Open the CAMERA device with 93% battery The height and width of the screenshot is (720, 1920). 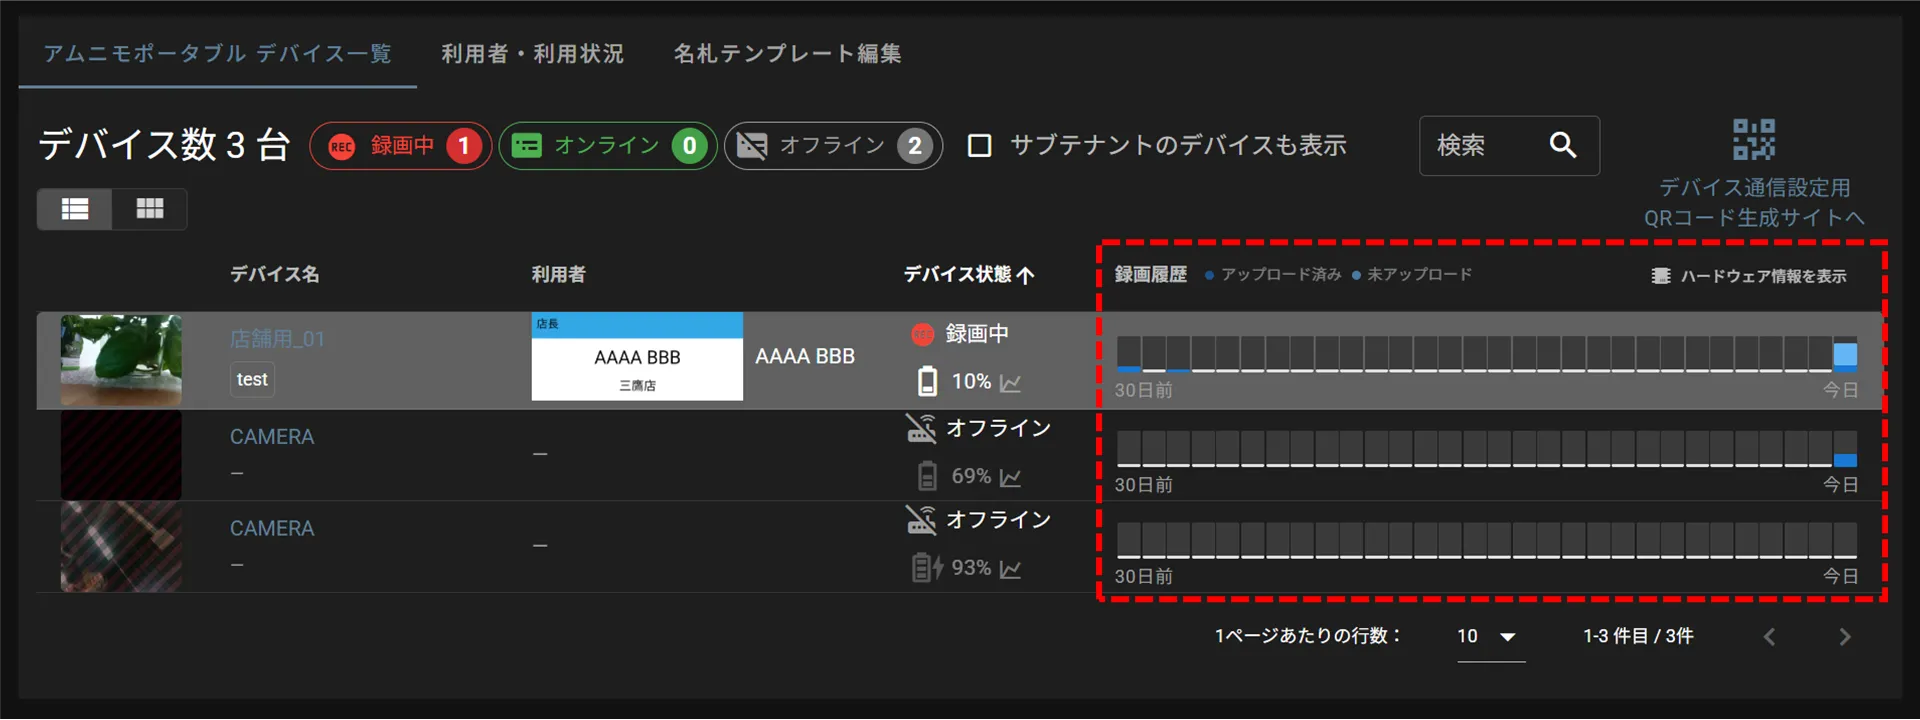272,528
